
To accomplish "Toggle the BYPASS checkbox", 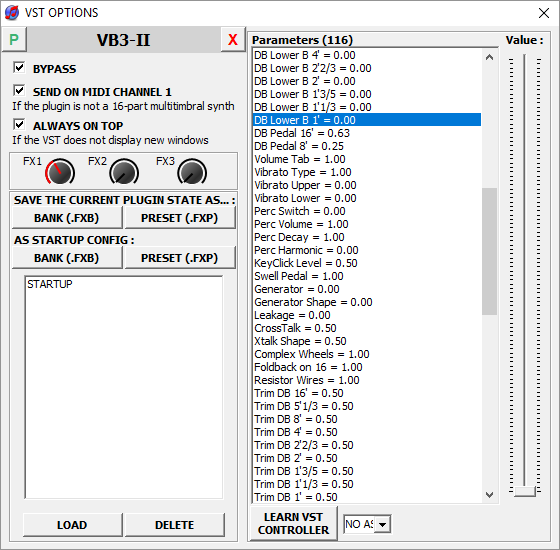I will 19,67.
